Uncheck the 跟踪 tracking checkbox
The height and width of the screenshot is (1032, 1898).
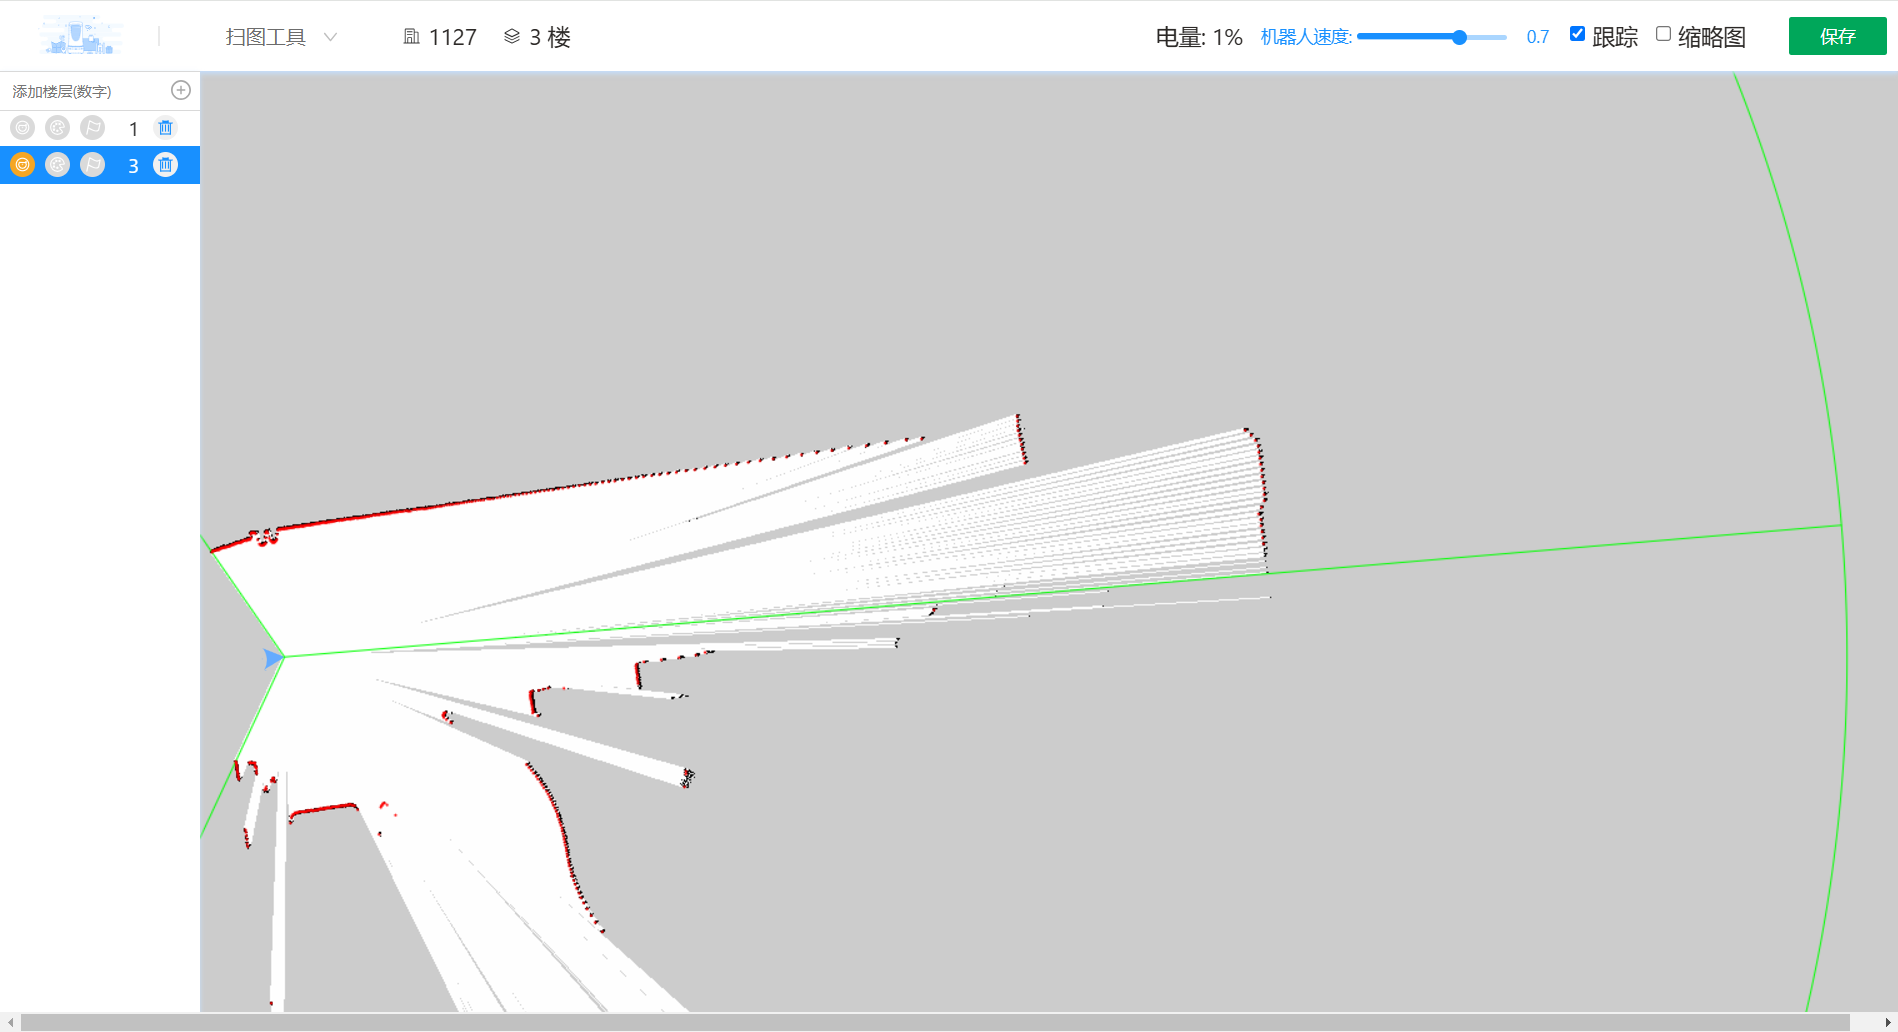tap(1577, 34)
